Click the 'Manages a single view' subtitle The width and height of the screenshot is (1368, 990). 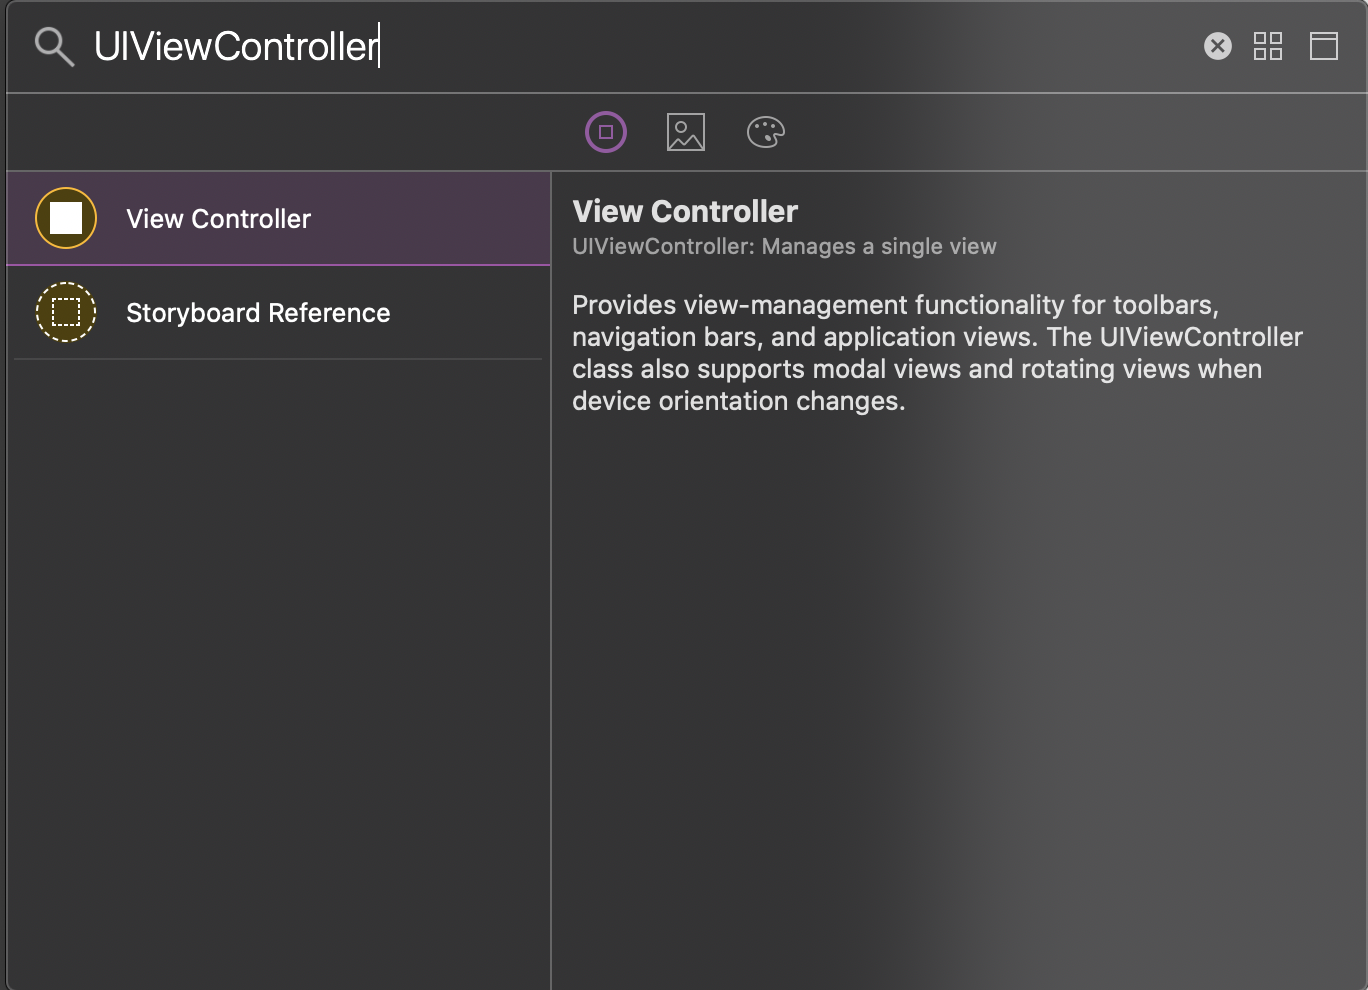(x=879, y=246)
